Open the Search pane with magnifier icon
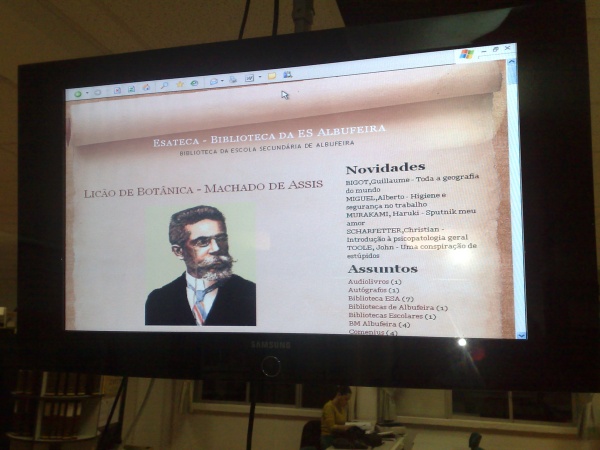600x450 pixels. [x=164, y=86]
